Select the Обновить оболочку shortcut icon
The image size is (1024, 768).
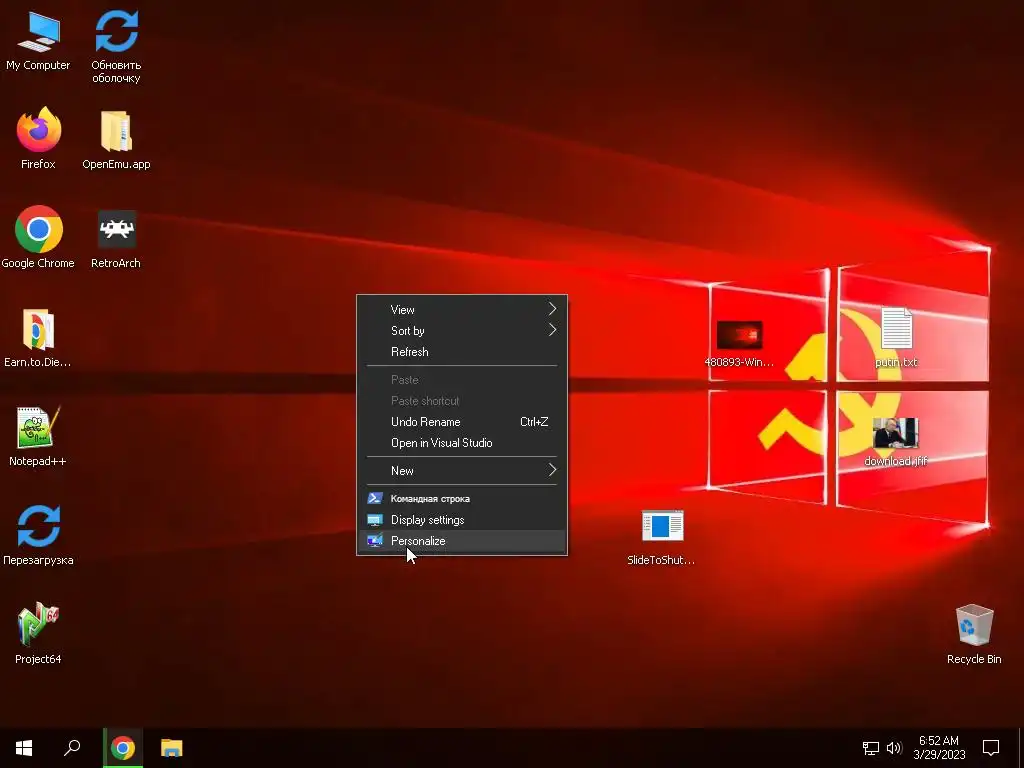[x=116, y=47]
